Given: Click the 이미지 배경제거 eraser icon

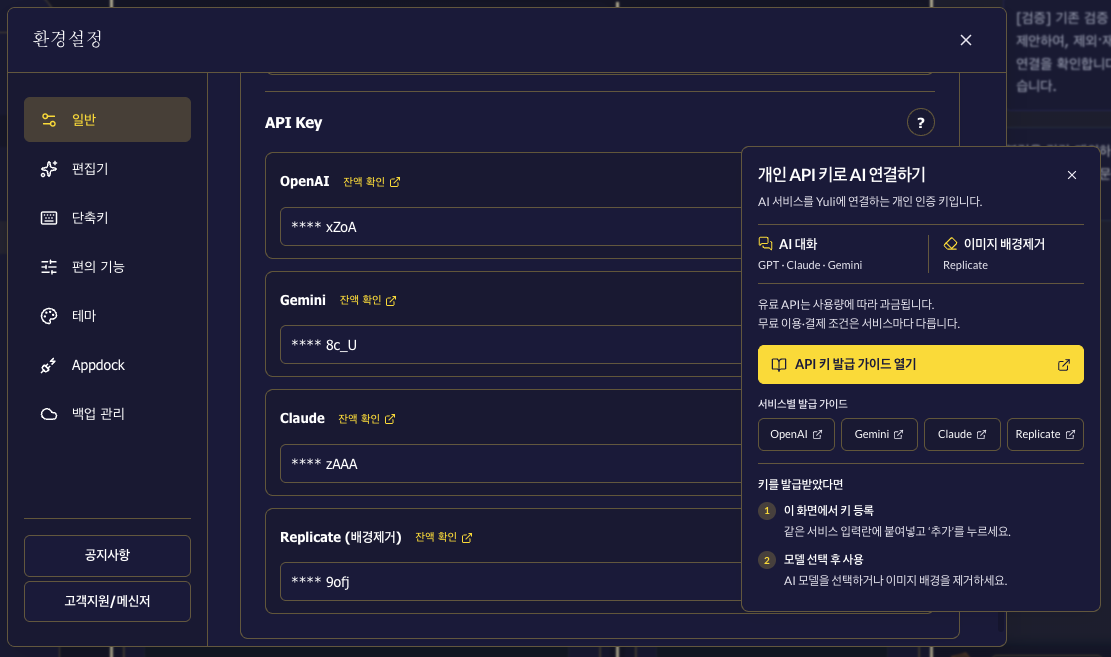Looking at the screenshot, I should point(950,244).
